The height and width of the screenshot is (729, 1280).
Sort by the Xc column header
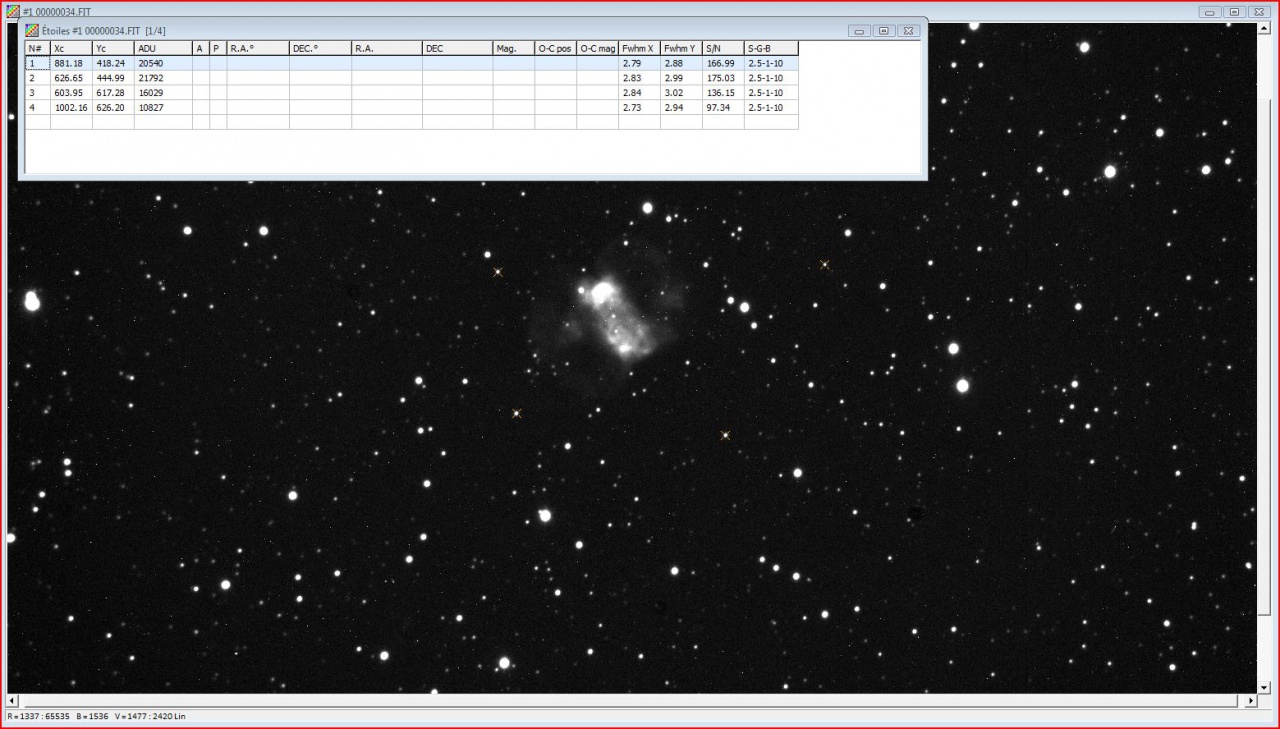(x=72, y=48)
